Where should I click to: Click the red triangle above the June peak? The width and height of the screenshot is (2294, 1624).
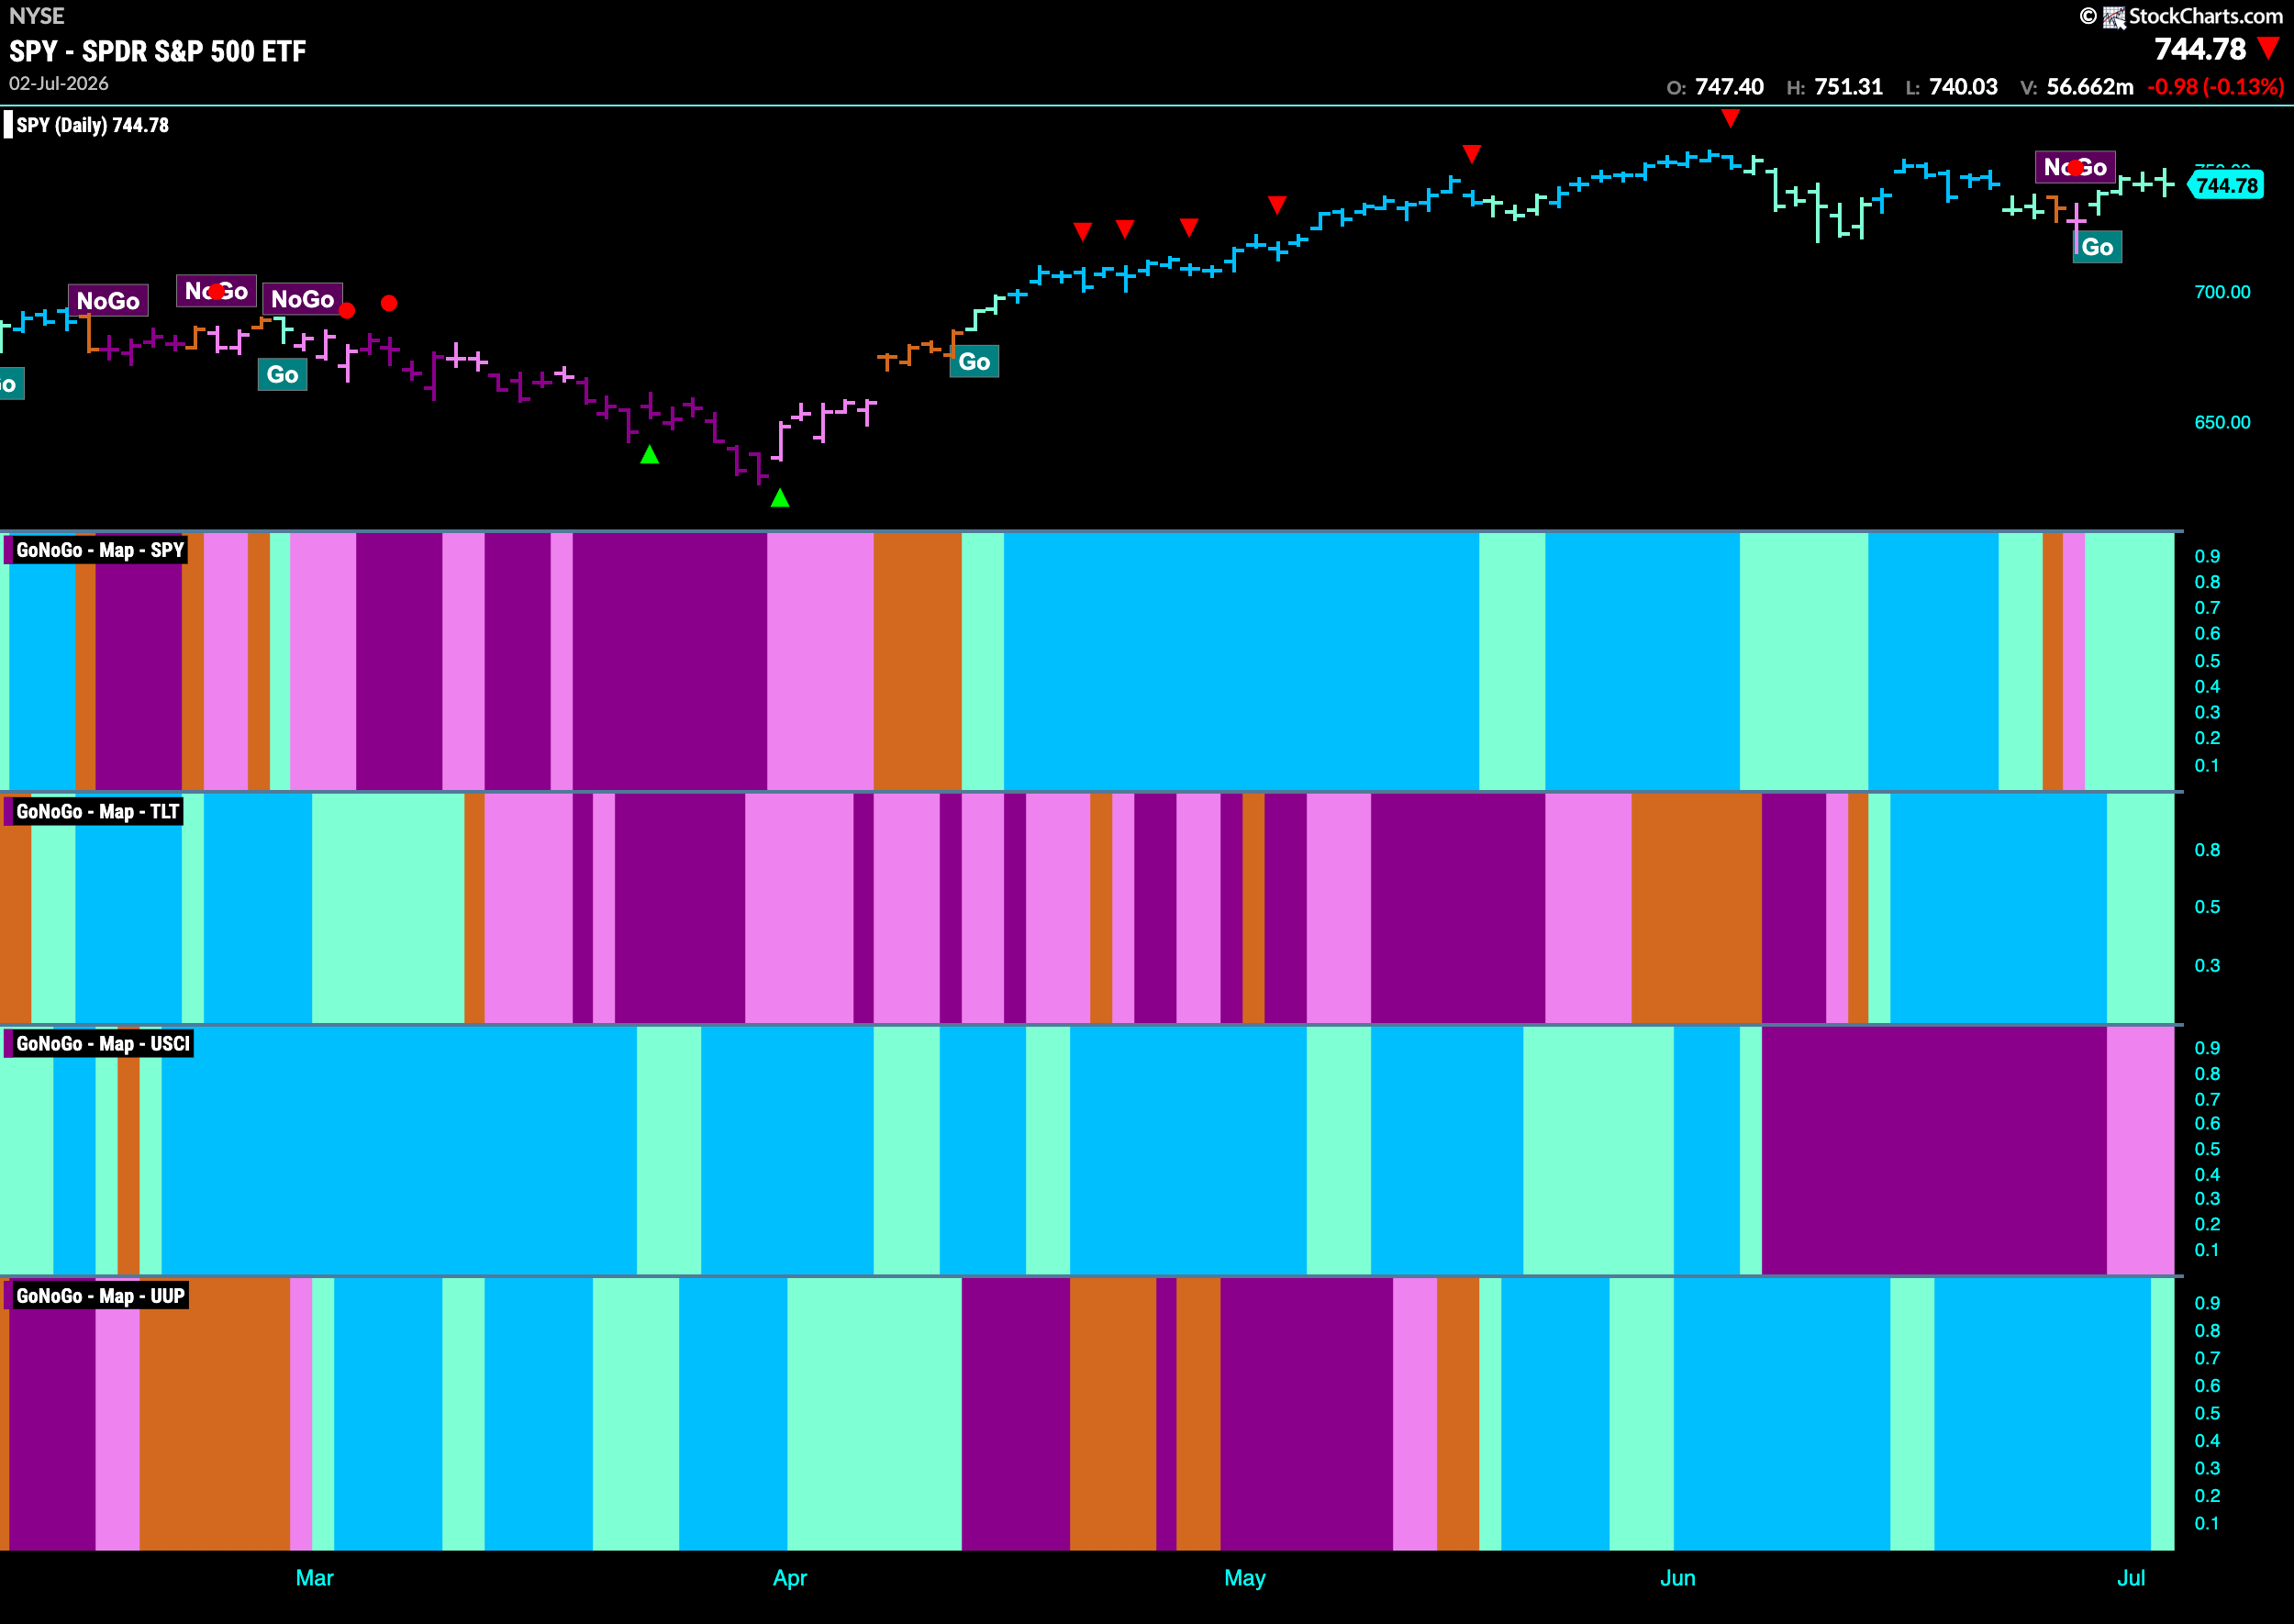tap(1731, 119)
